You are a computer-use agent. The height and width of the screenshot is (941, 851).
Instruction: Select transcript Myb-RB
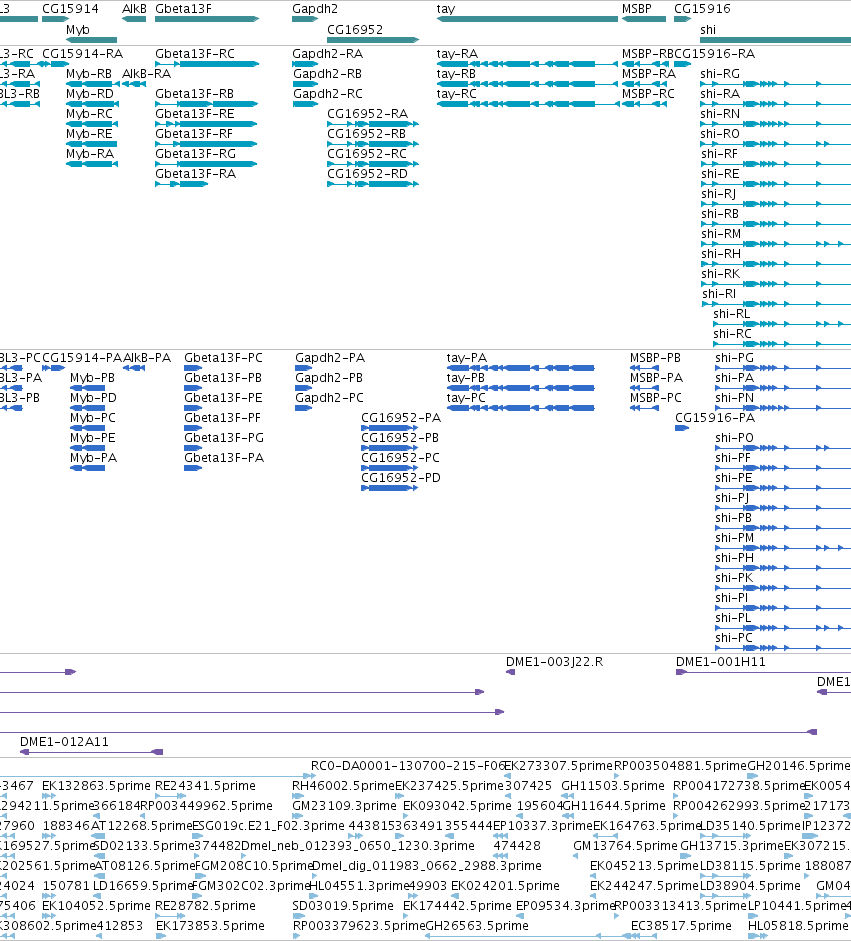pyautogui.click(x=89, y=74)
